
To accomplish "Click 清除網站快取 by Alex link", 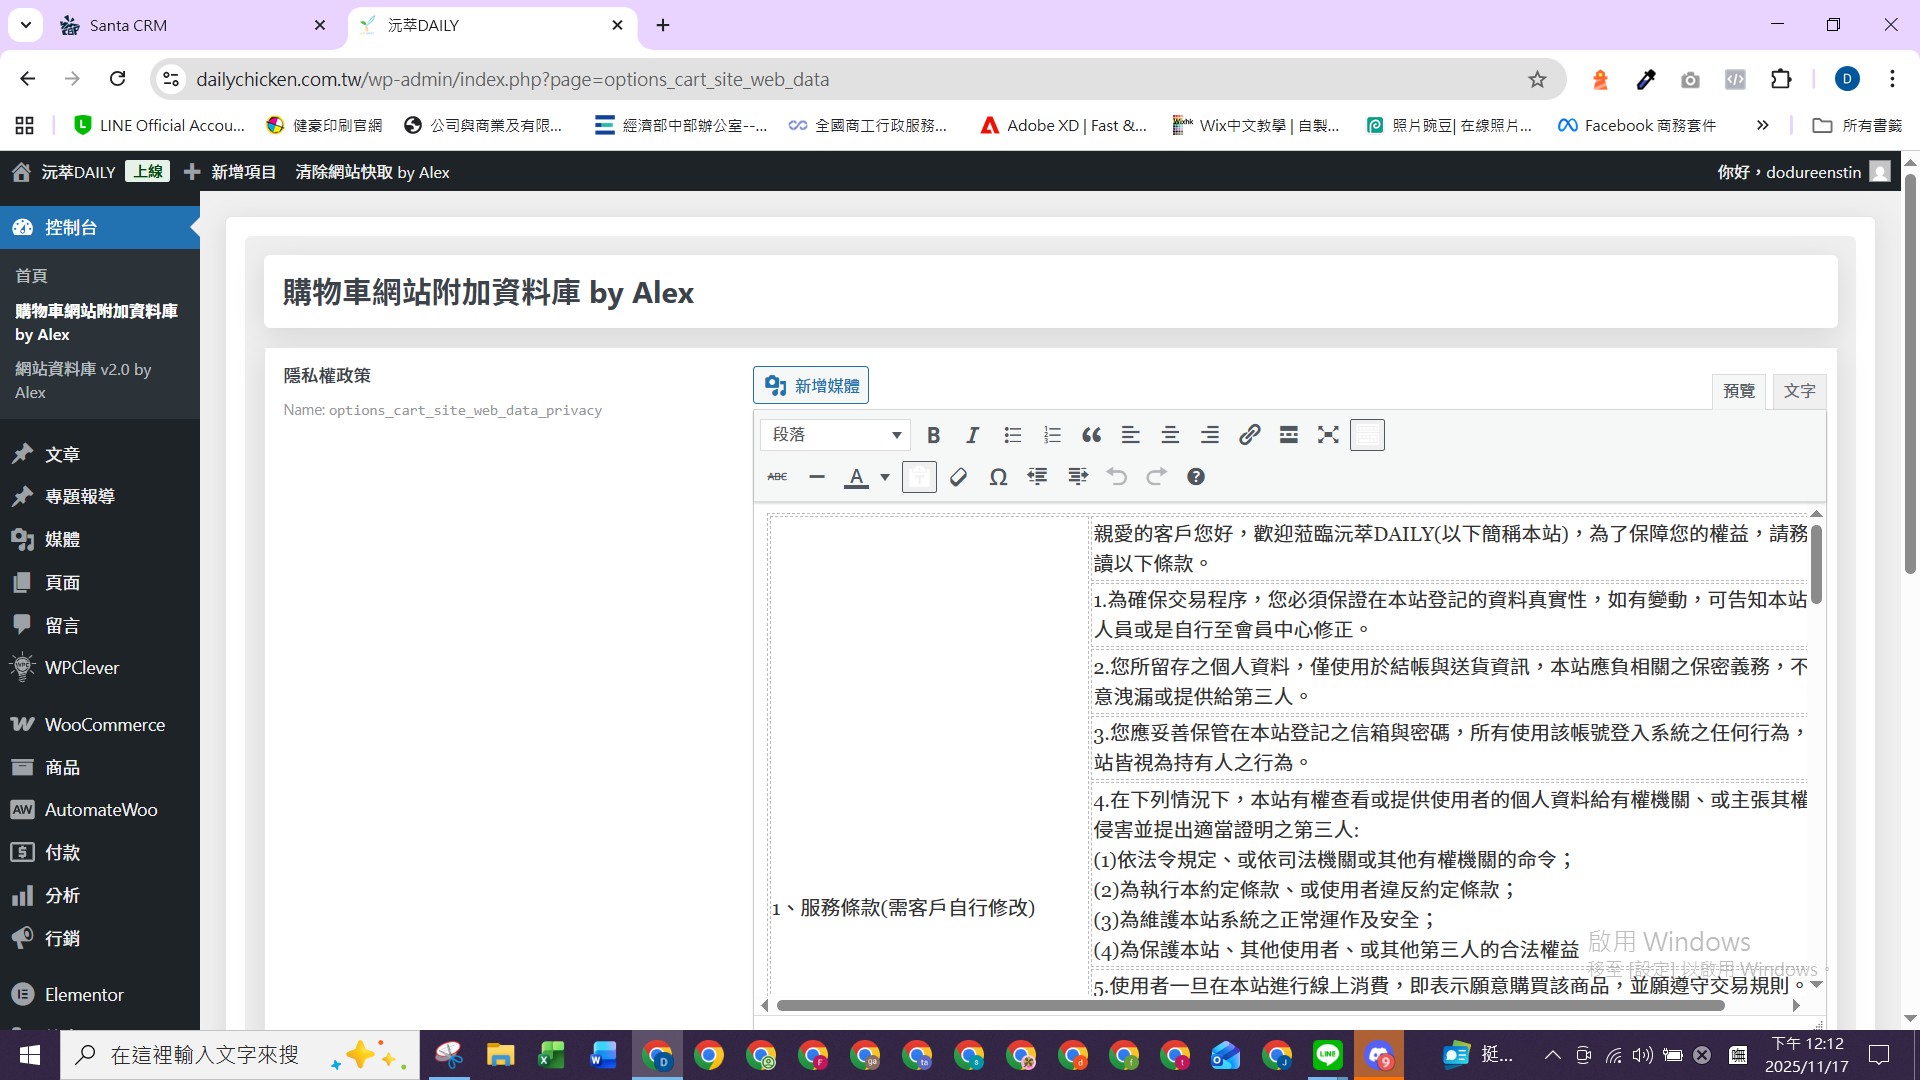I will (372, 172).
